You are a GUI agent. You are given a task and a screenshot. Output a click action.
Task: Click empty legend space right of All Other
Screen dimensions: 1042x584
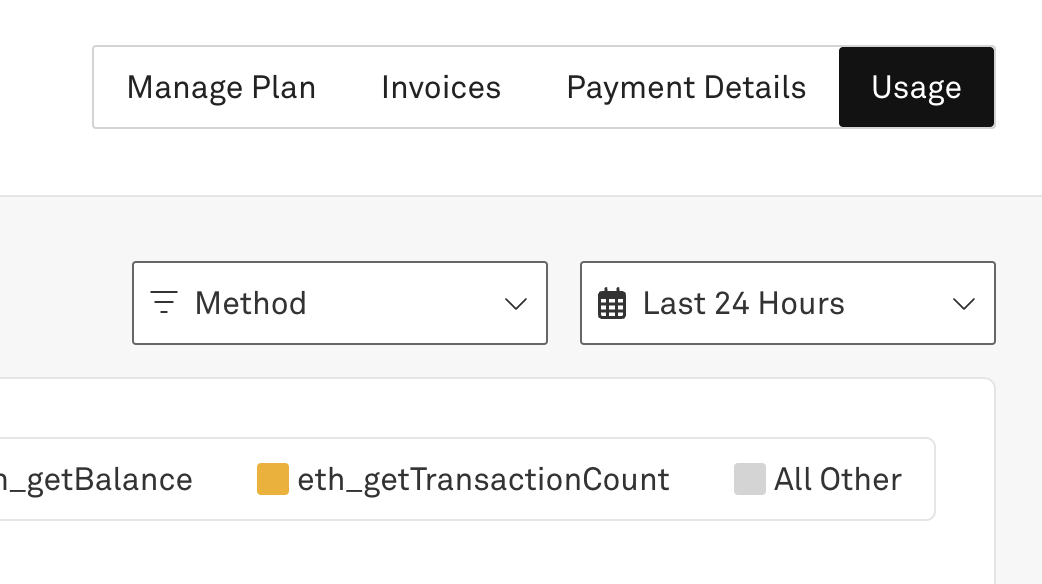(x=919, y=480)
